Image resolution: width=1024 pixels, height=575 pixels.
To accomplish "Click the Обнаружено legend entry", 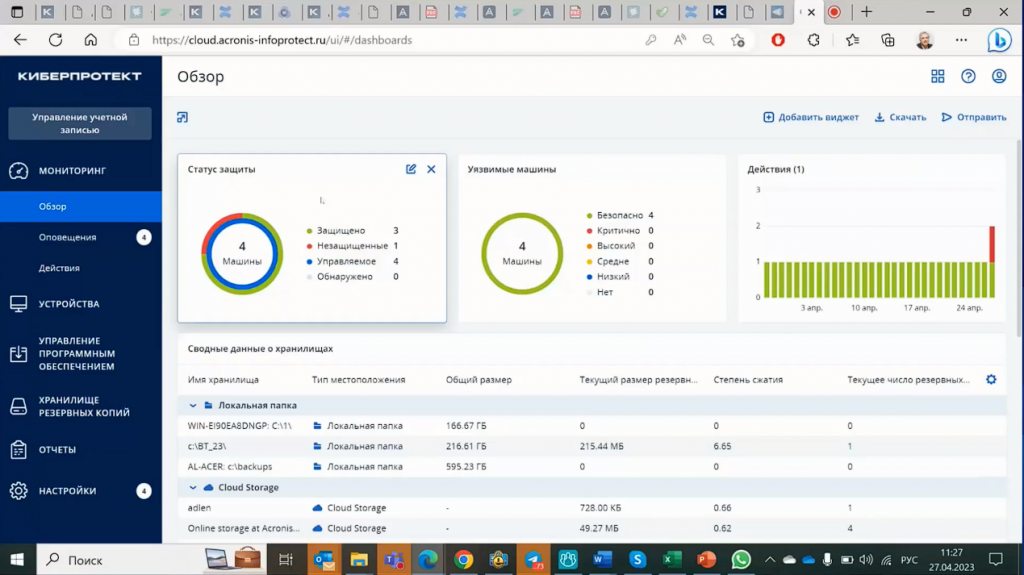I will (x=353, y=276).
